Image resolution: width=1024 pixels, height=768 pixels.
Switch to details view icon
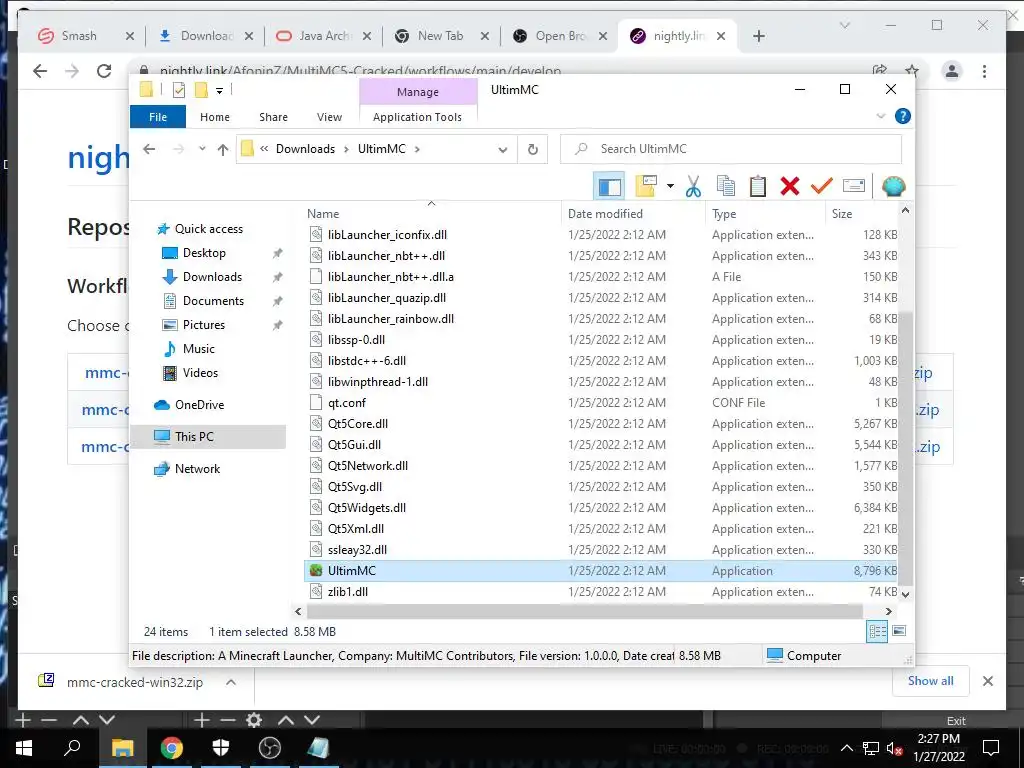point(877,632)
